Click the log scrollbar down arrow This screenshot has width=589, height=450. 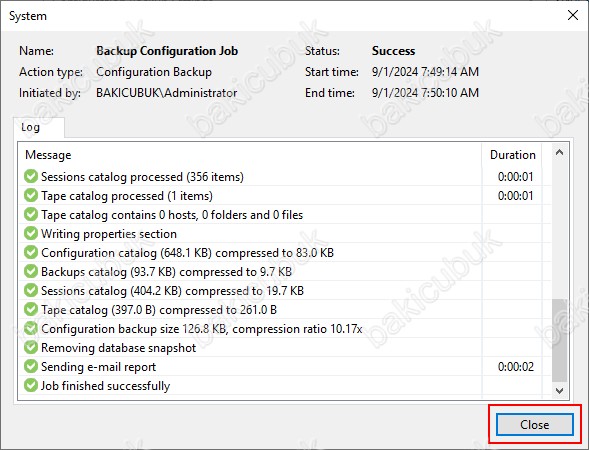(x=559, y=391)
